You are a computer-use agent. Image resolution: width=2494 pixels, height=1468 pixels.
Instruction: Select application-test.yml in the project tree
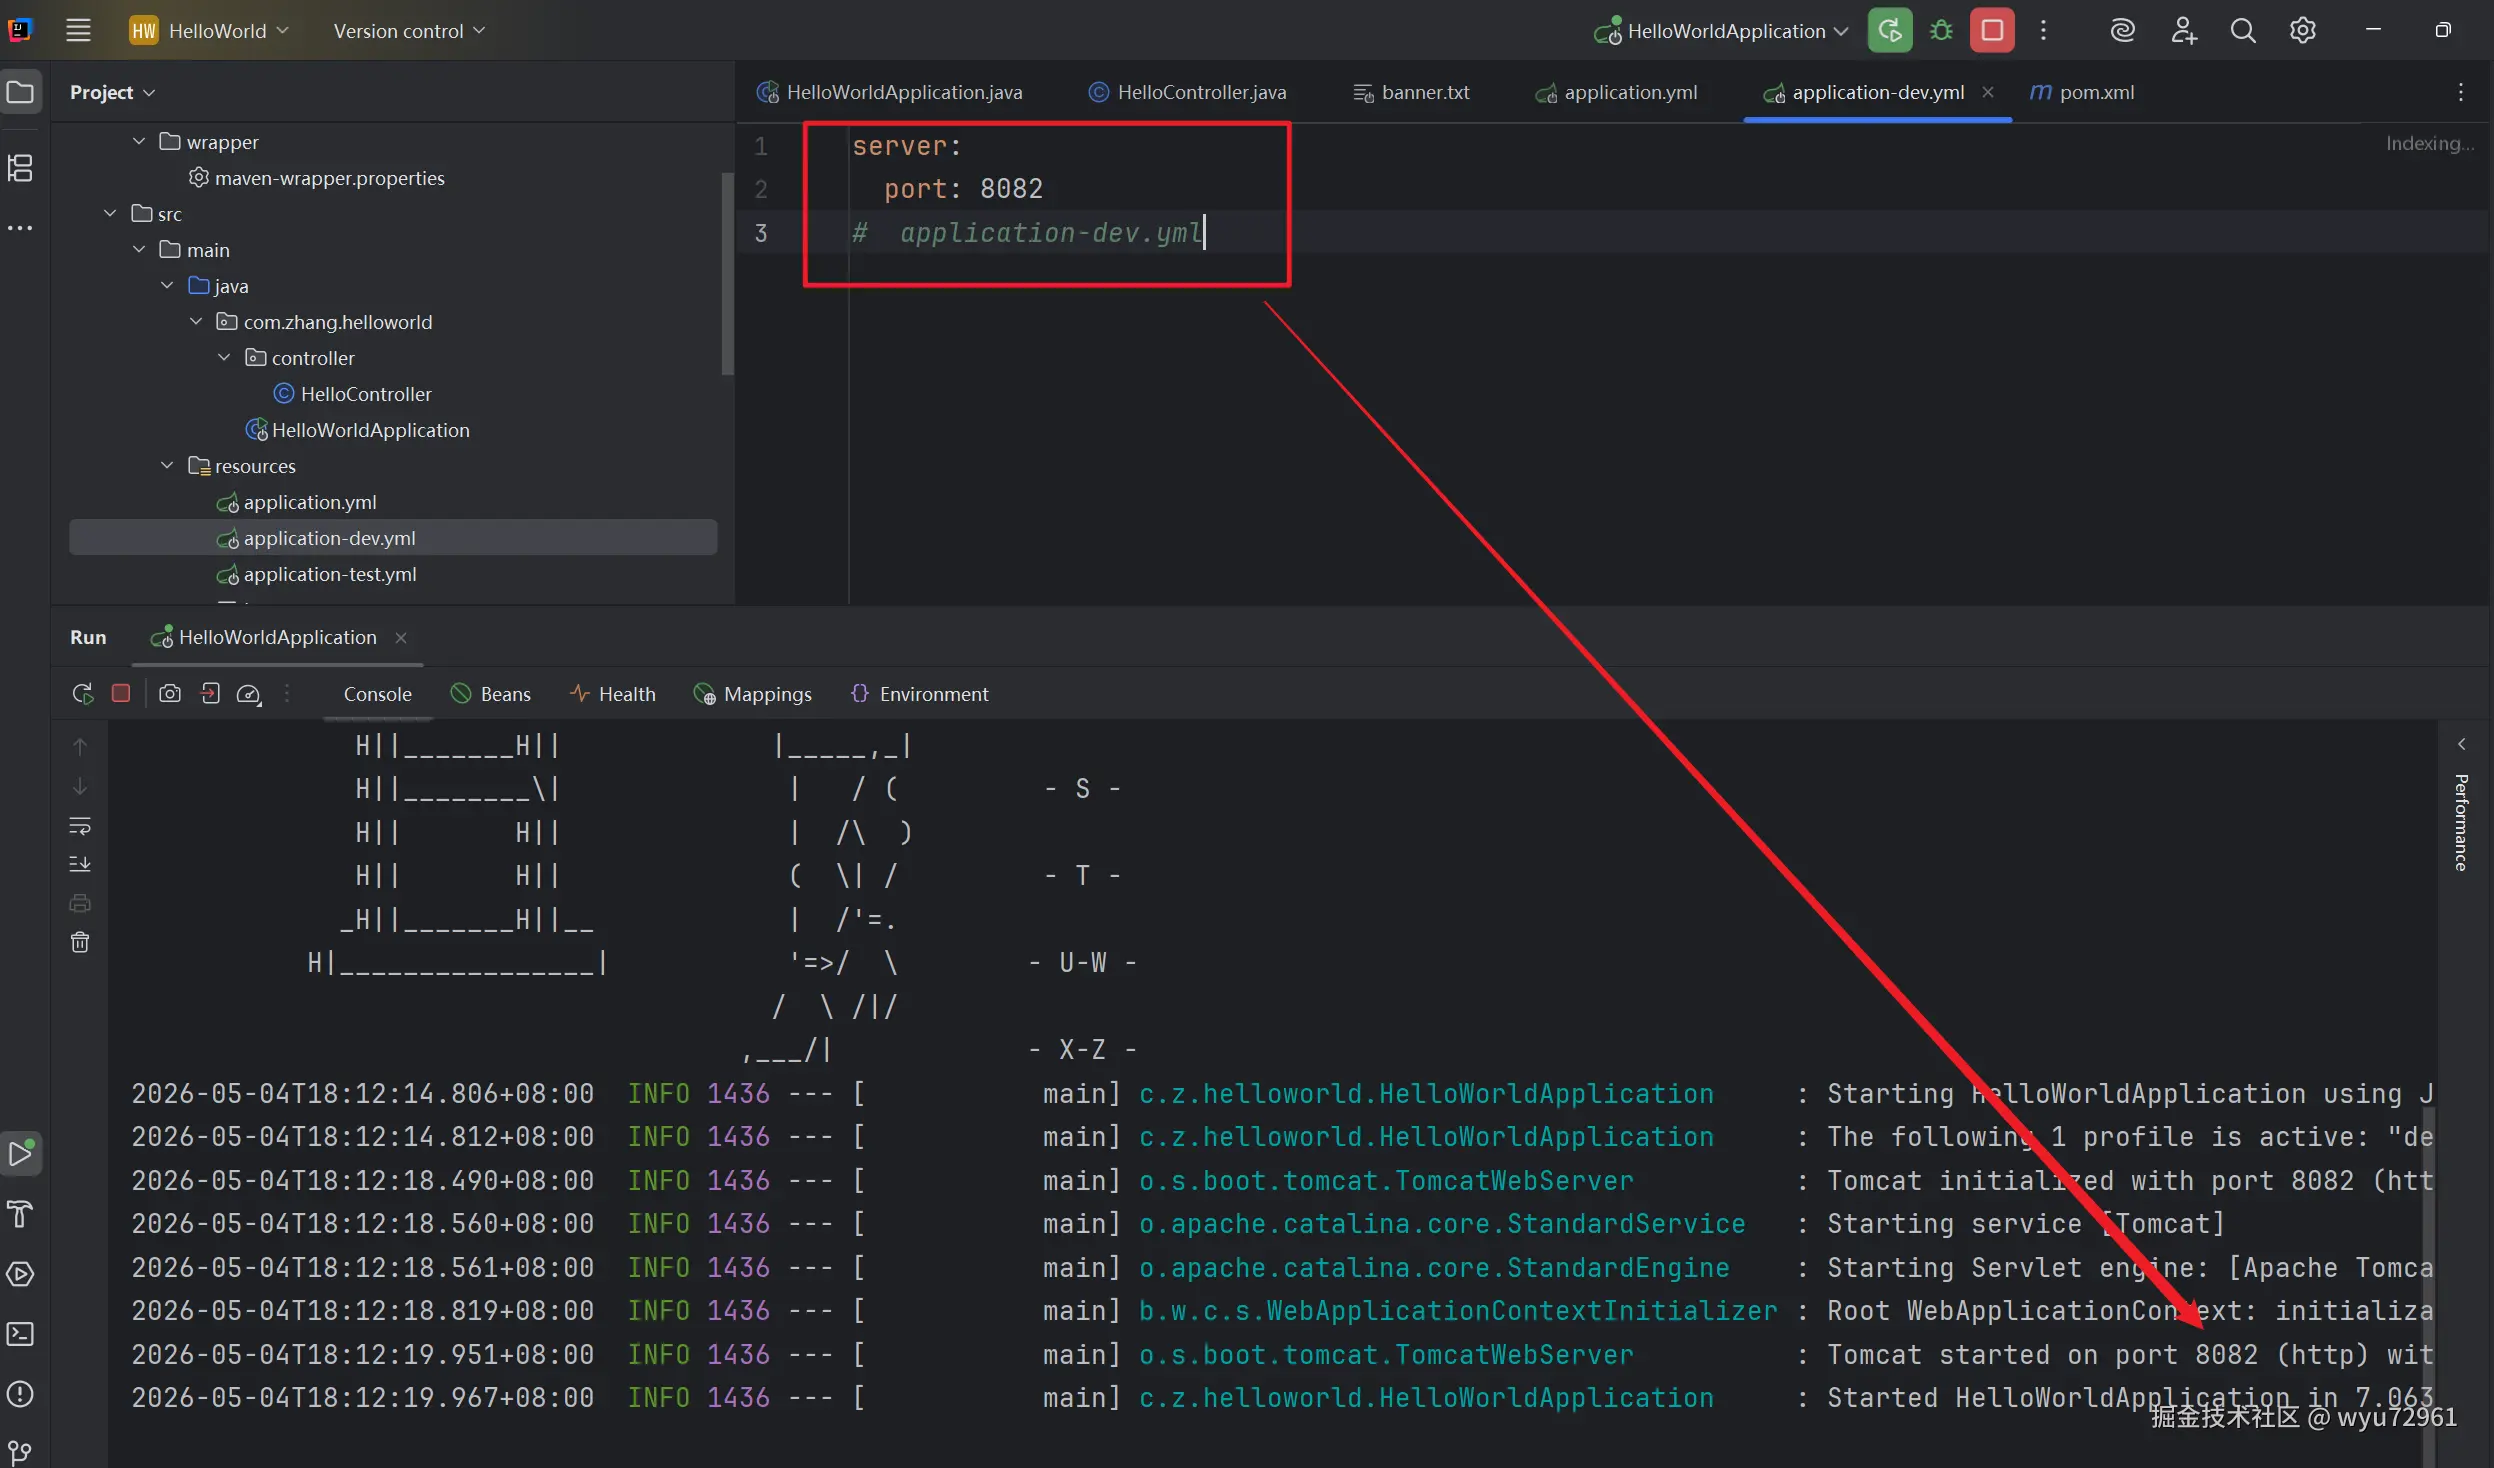pos(316,574)
